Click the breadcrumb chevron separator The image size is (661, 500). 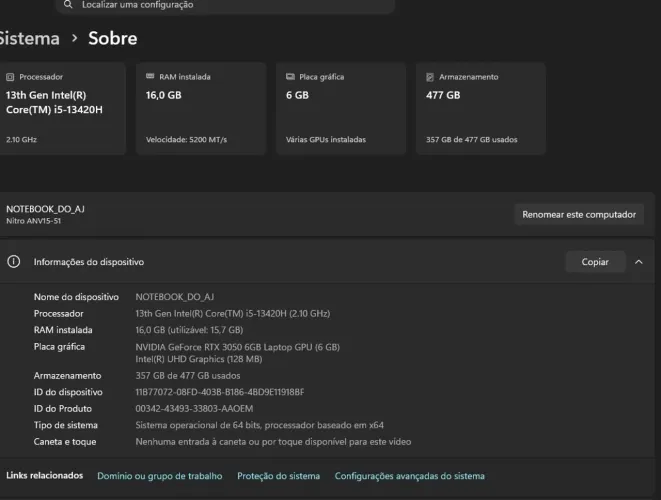[x=75, y=38]
